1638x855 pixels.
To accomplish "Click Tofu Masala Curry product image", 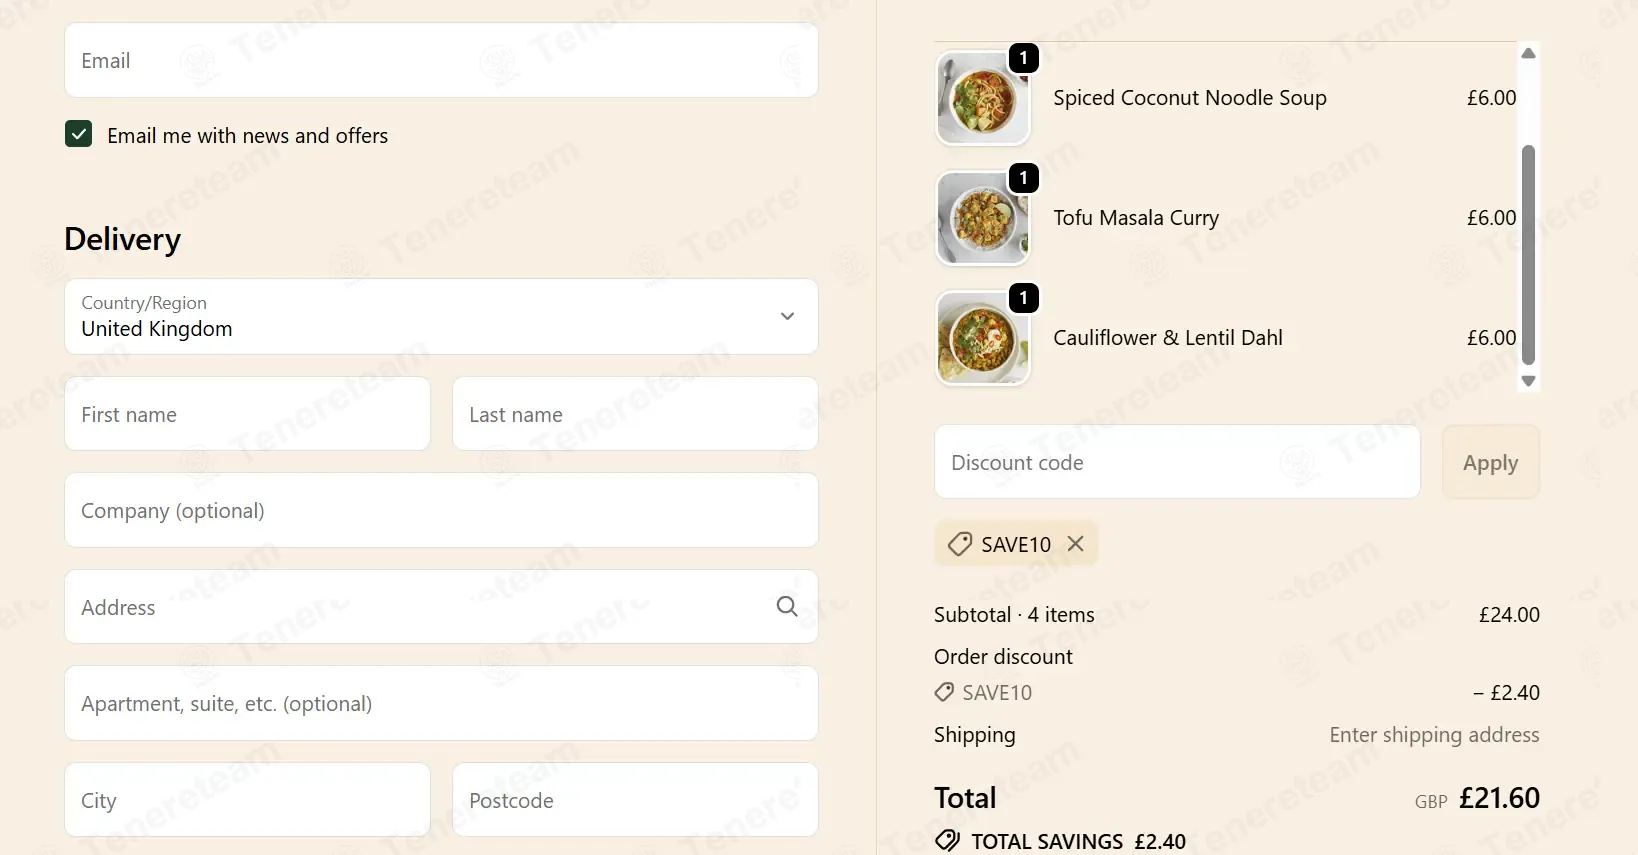I will (x=982, y=218).
